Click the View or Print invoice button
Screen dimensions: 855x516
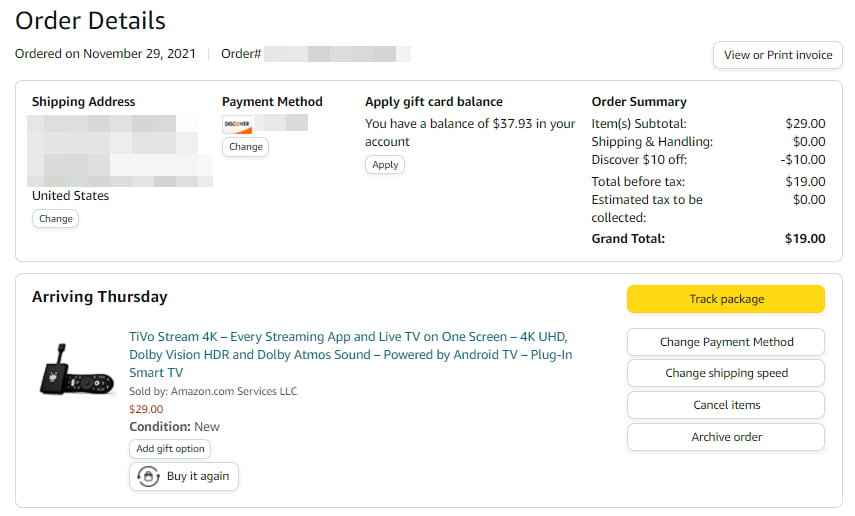tap(778, 55)
